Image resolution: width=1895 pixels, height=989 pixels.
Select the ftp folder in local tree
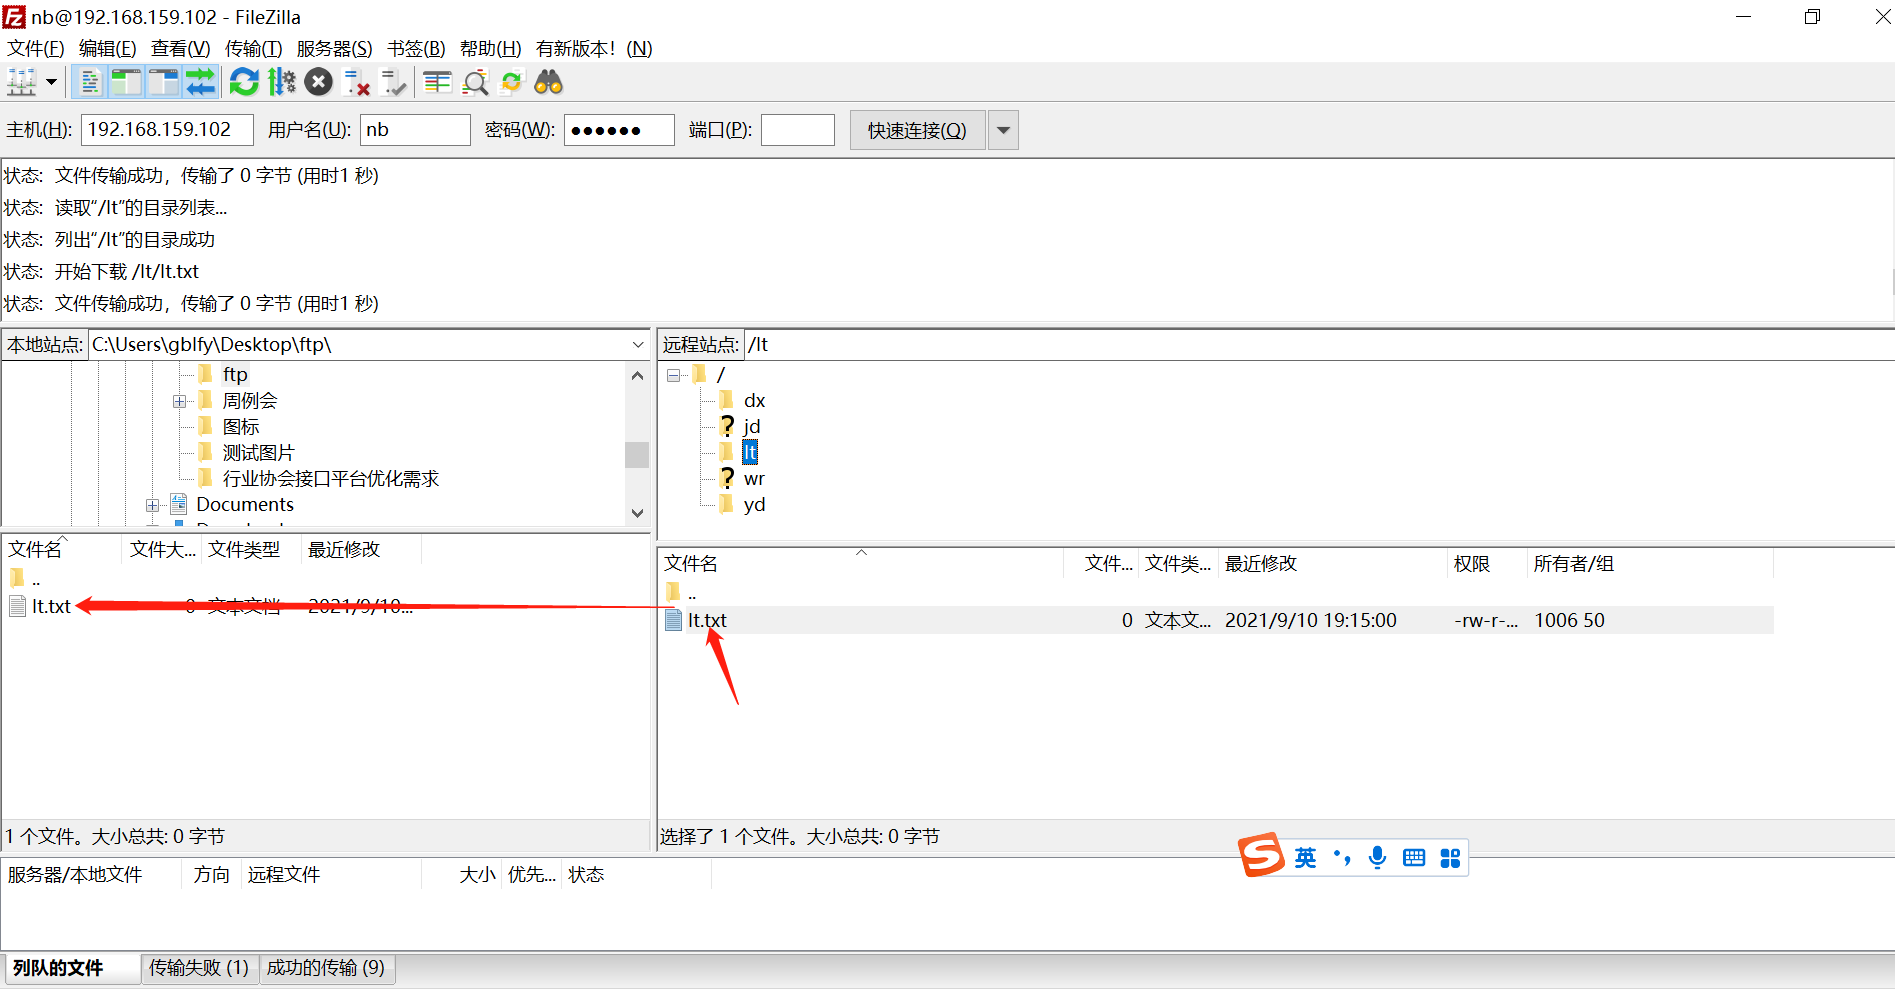235,374
